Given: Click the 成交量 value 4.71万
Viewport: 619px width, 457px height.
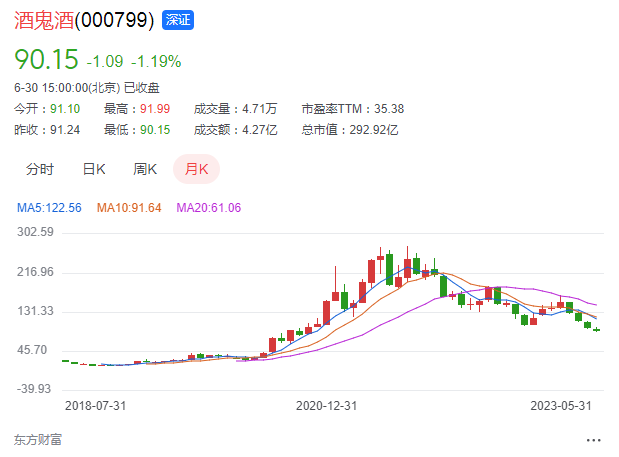Looking at the screenshot, I should pos(260,109).
